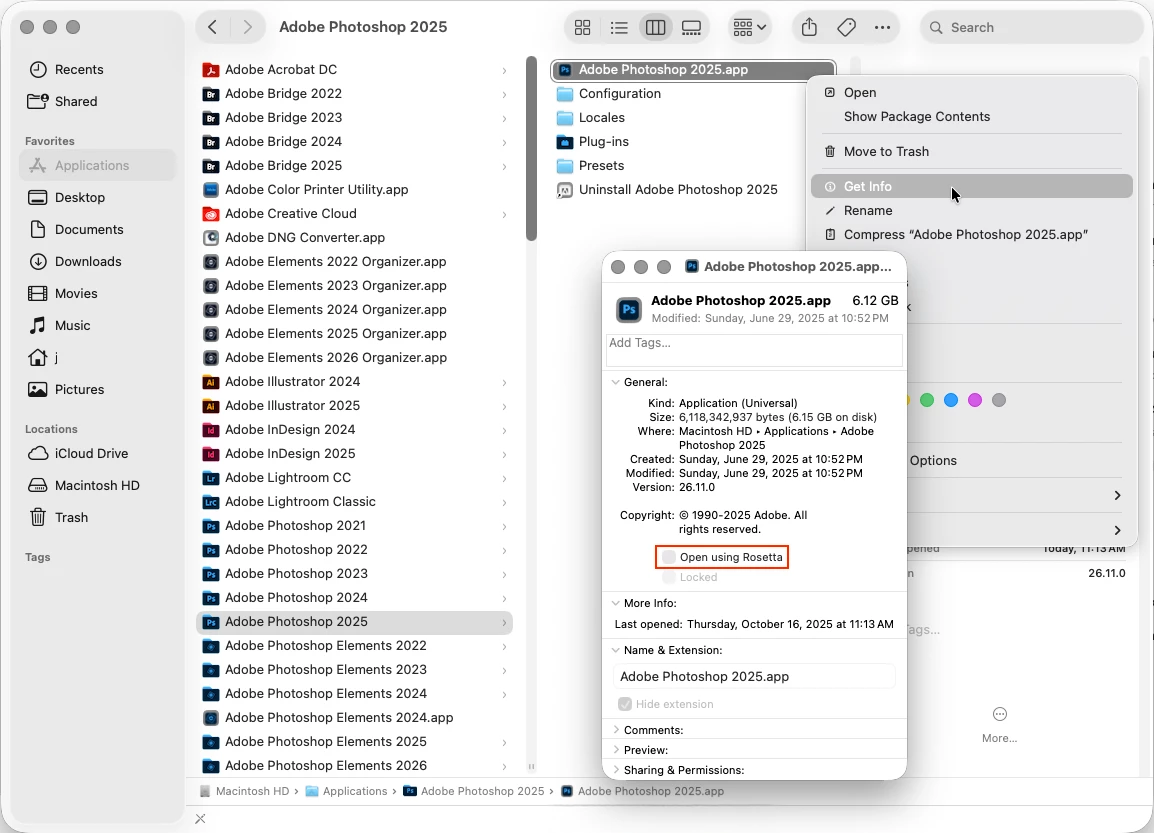Click the Edit Tags toolbar icon

[x=846, y=27]
